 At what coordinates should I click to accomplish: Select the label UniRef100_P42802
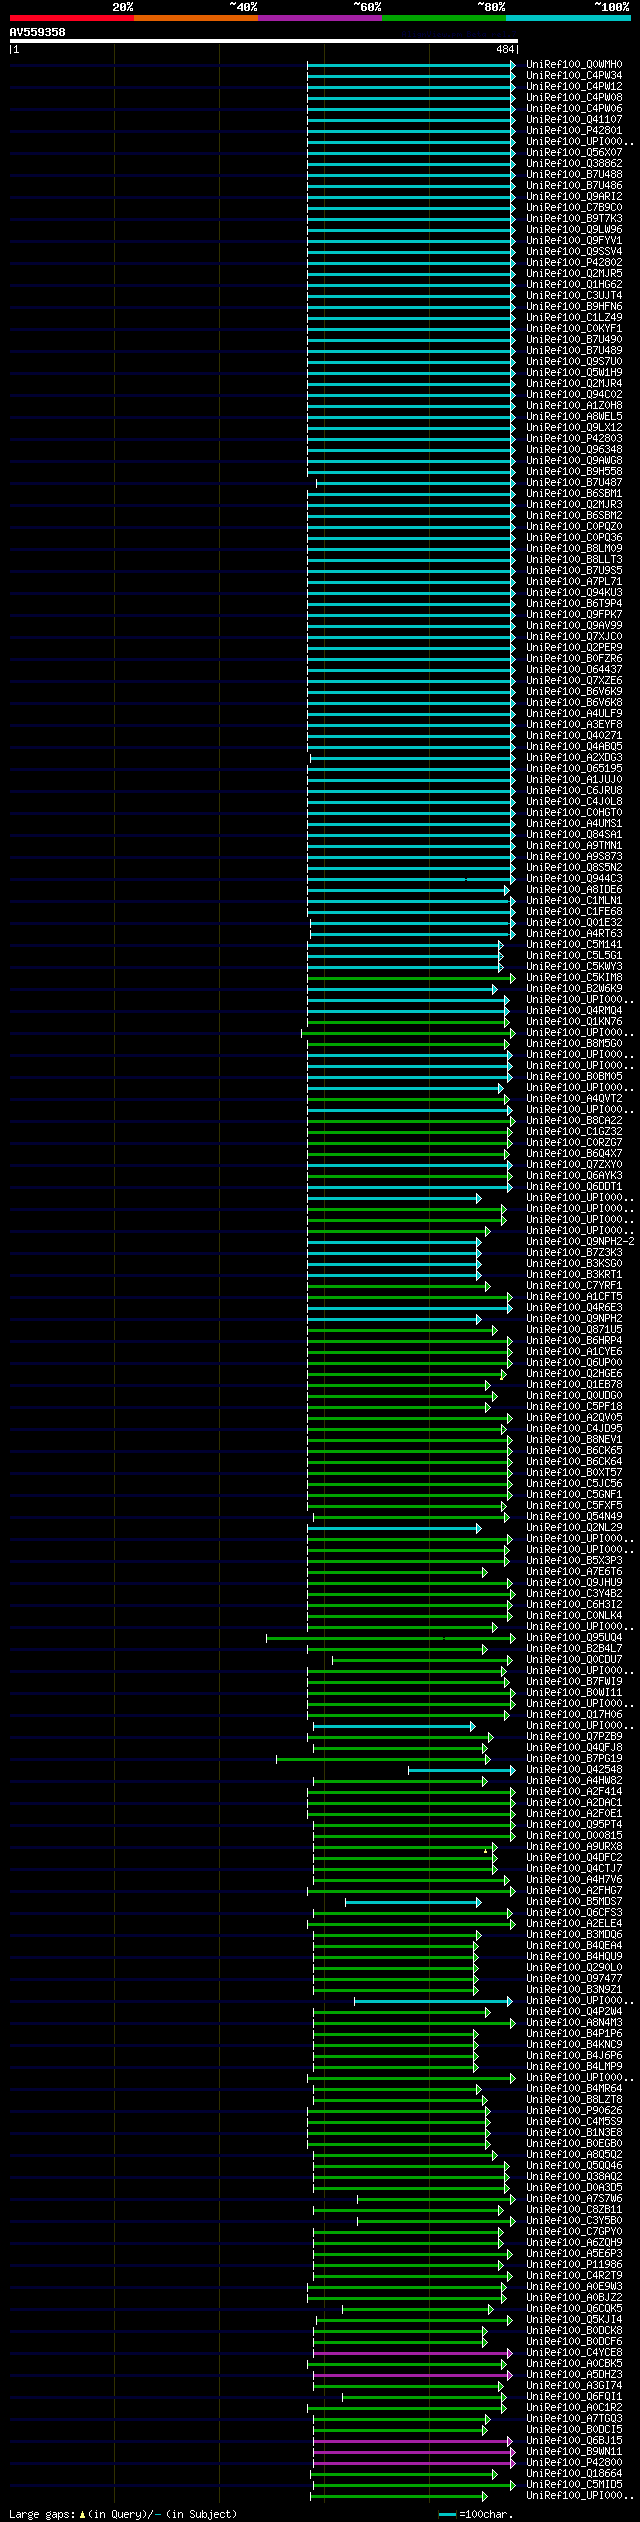point(574,262)
